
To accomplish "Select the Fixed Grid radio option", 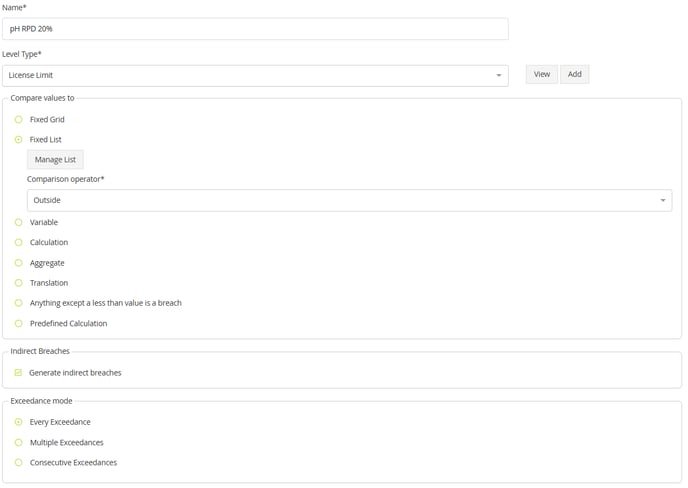I will (x=19, y=120).
